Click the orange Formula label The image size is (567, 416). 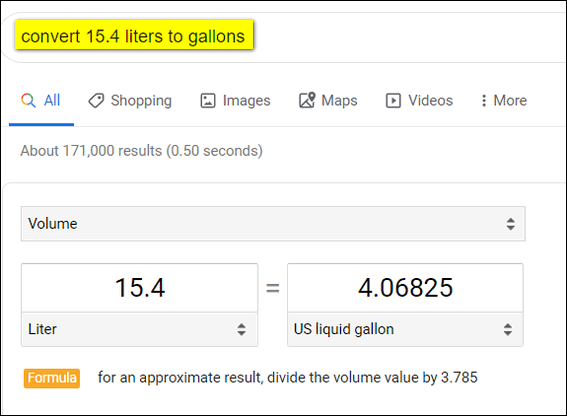[52, 378]
